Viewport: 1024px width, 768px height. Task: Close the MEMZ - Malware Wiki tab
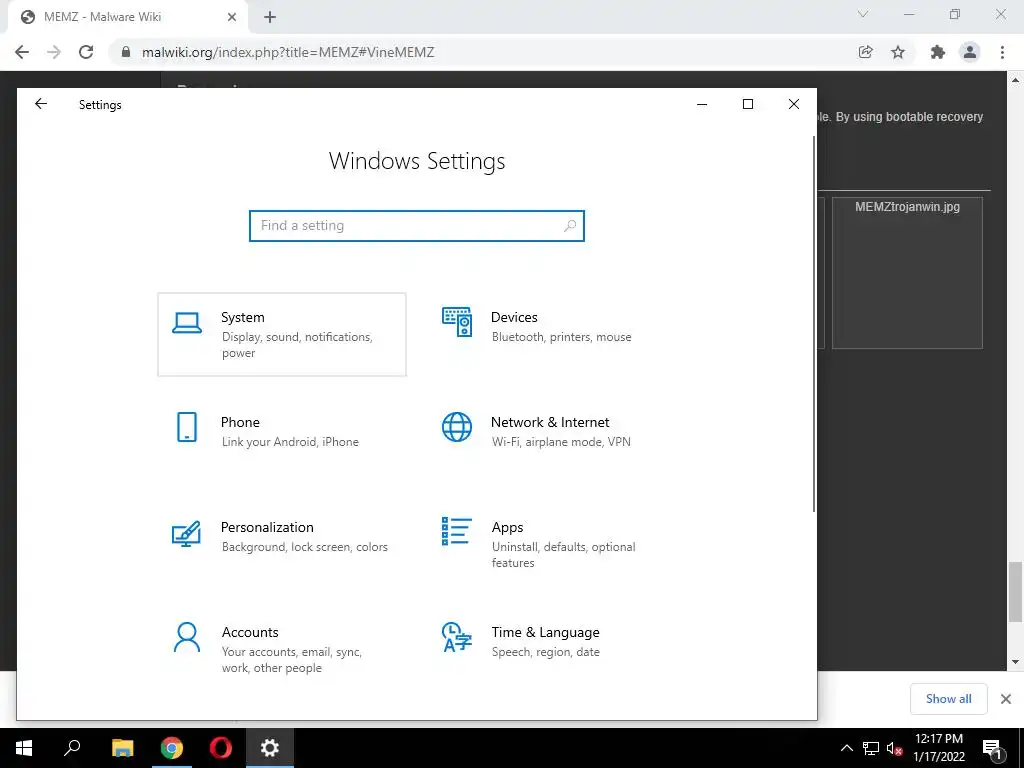coord(232,17)
